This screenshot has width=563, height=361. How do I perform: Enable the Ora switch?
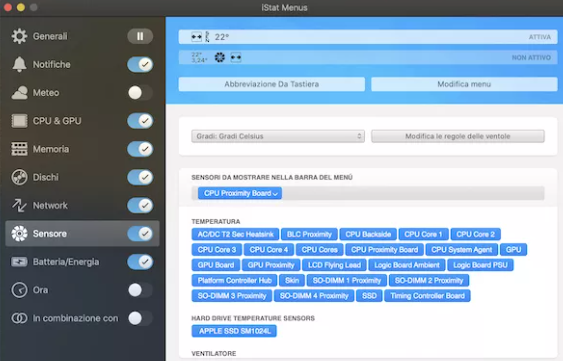click(x=140, y=290)
